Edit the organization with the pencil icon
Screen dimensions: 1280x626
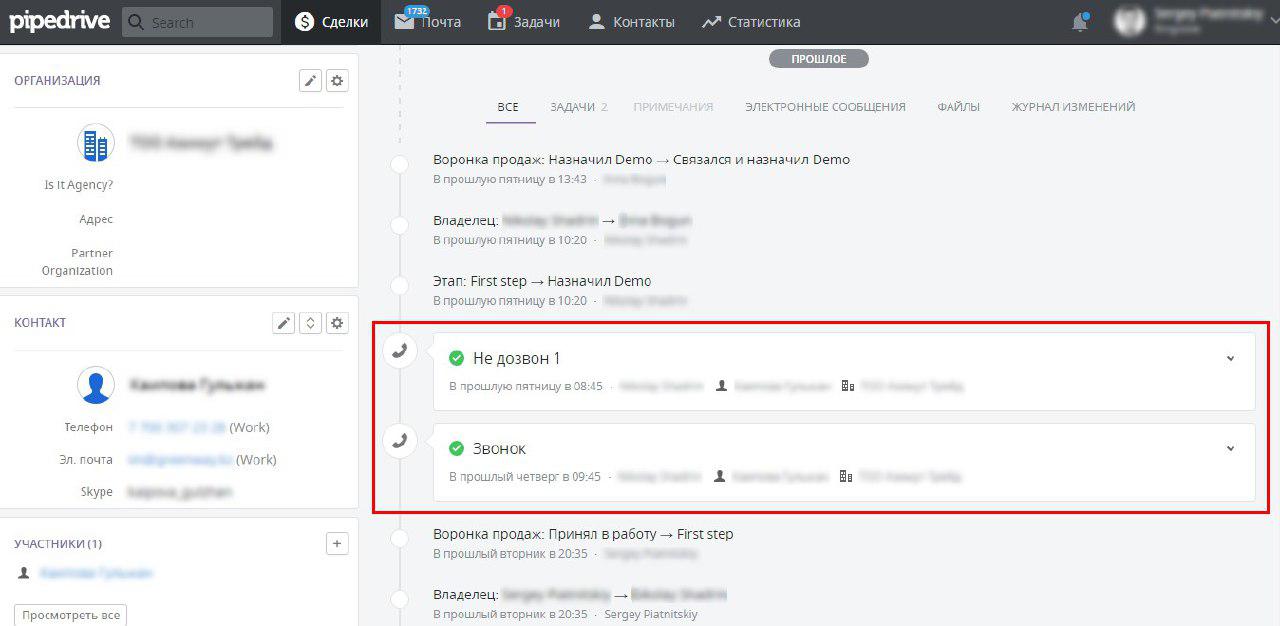310,80
